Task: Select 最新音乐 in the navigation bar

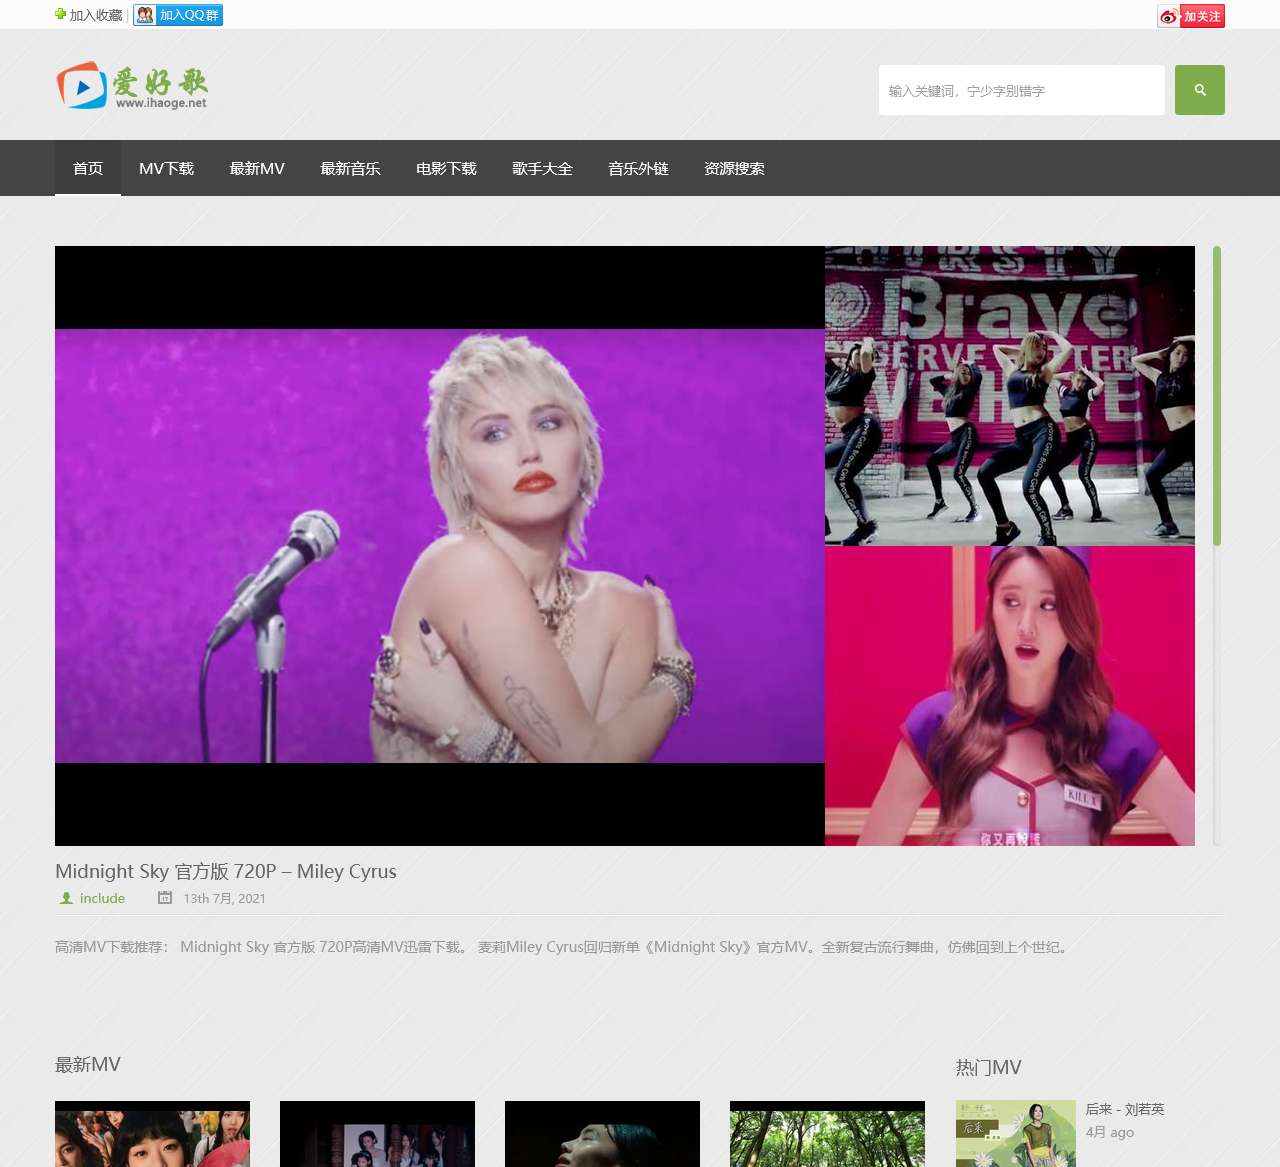Action: coord(350,168)
